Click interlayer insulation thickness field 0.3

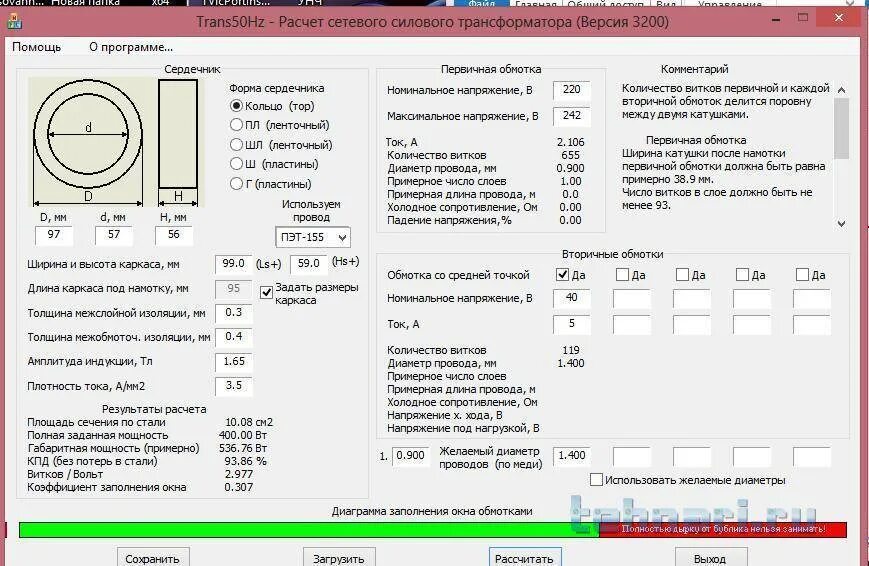tap(233, 313)
